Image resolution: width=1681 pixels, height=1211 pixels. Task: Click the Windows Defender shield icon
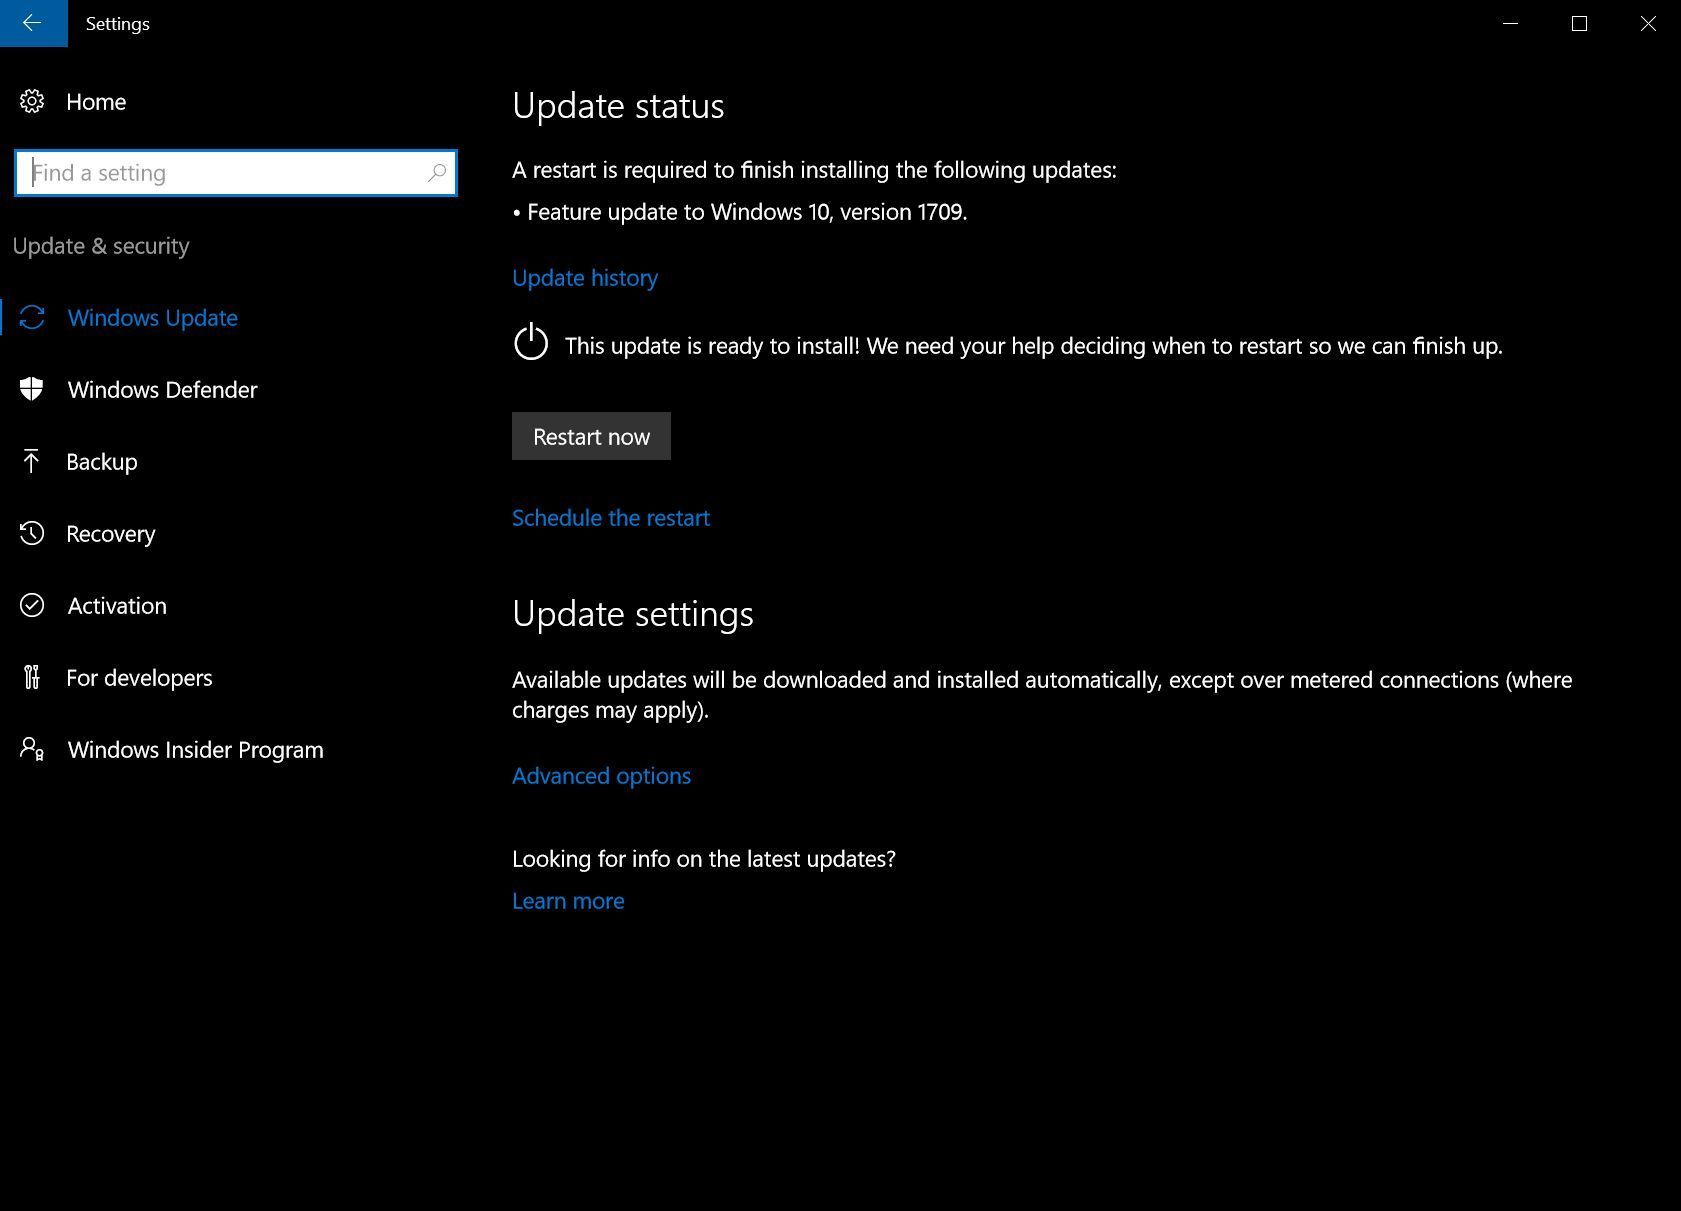point(32,390)
